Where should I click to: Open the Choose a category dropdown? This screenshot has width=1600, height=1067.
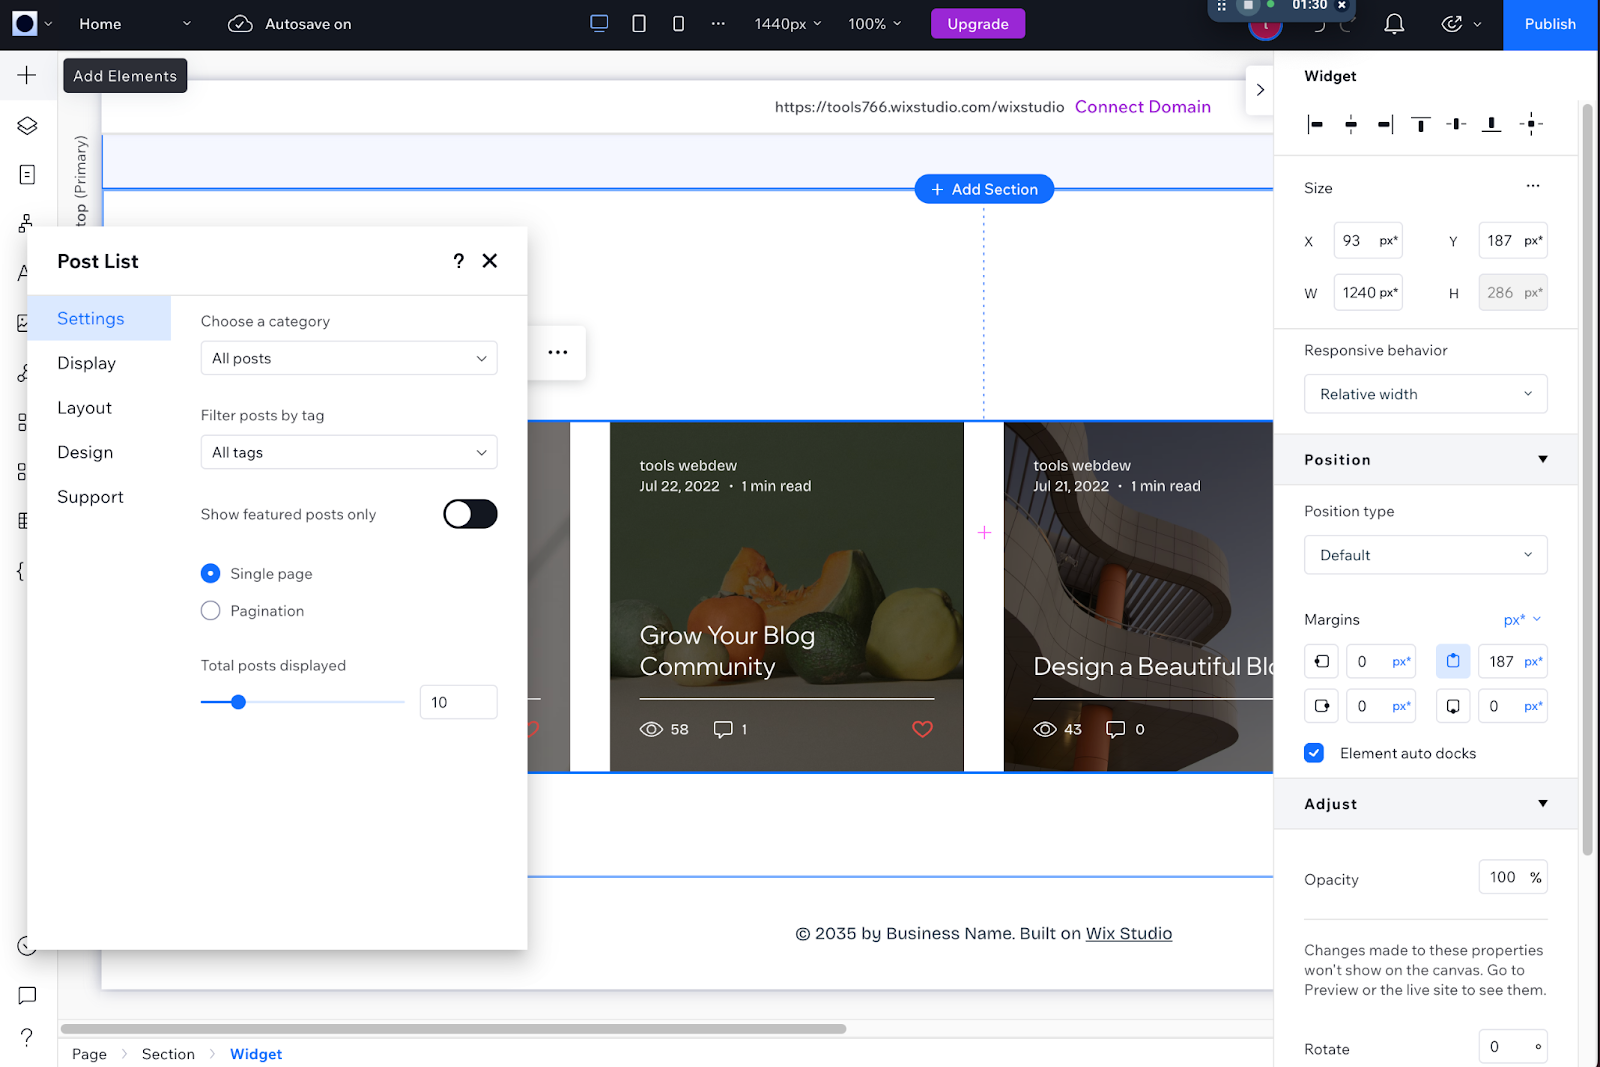pos(348,358)
